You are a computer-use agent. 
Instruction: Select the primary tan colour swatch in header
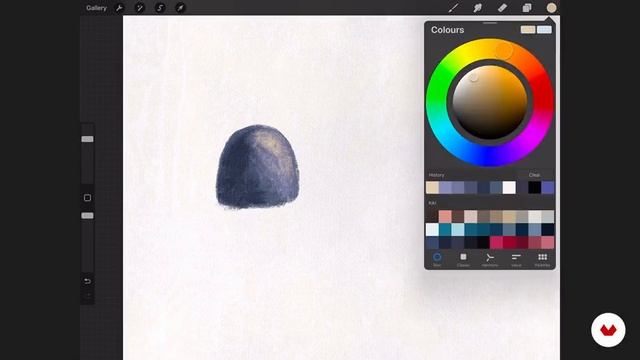point(528,30)
